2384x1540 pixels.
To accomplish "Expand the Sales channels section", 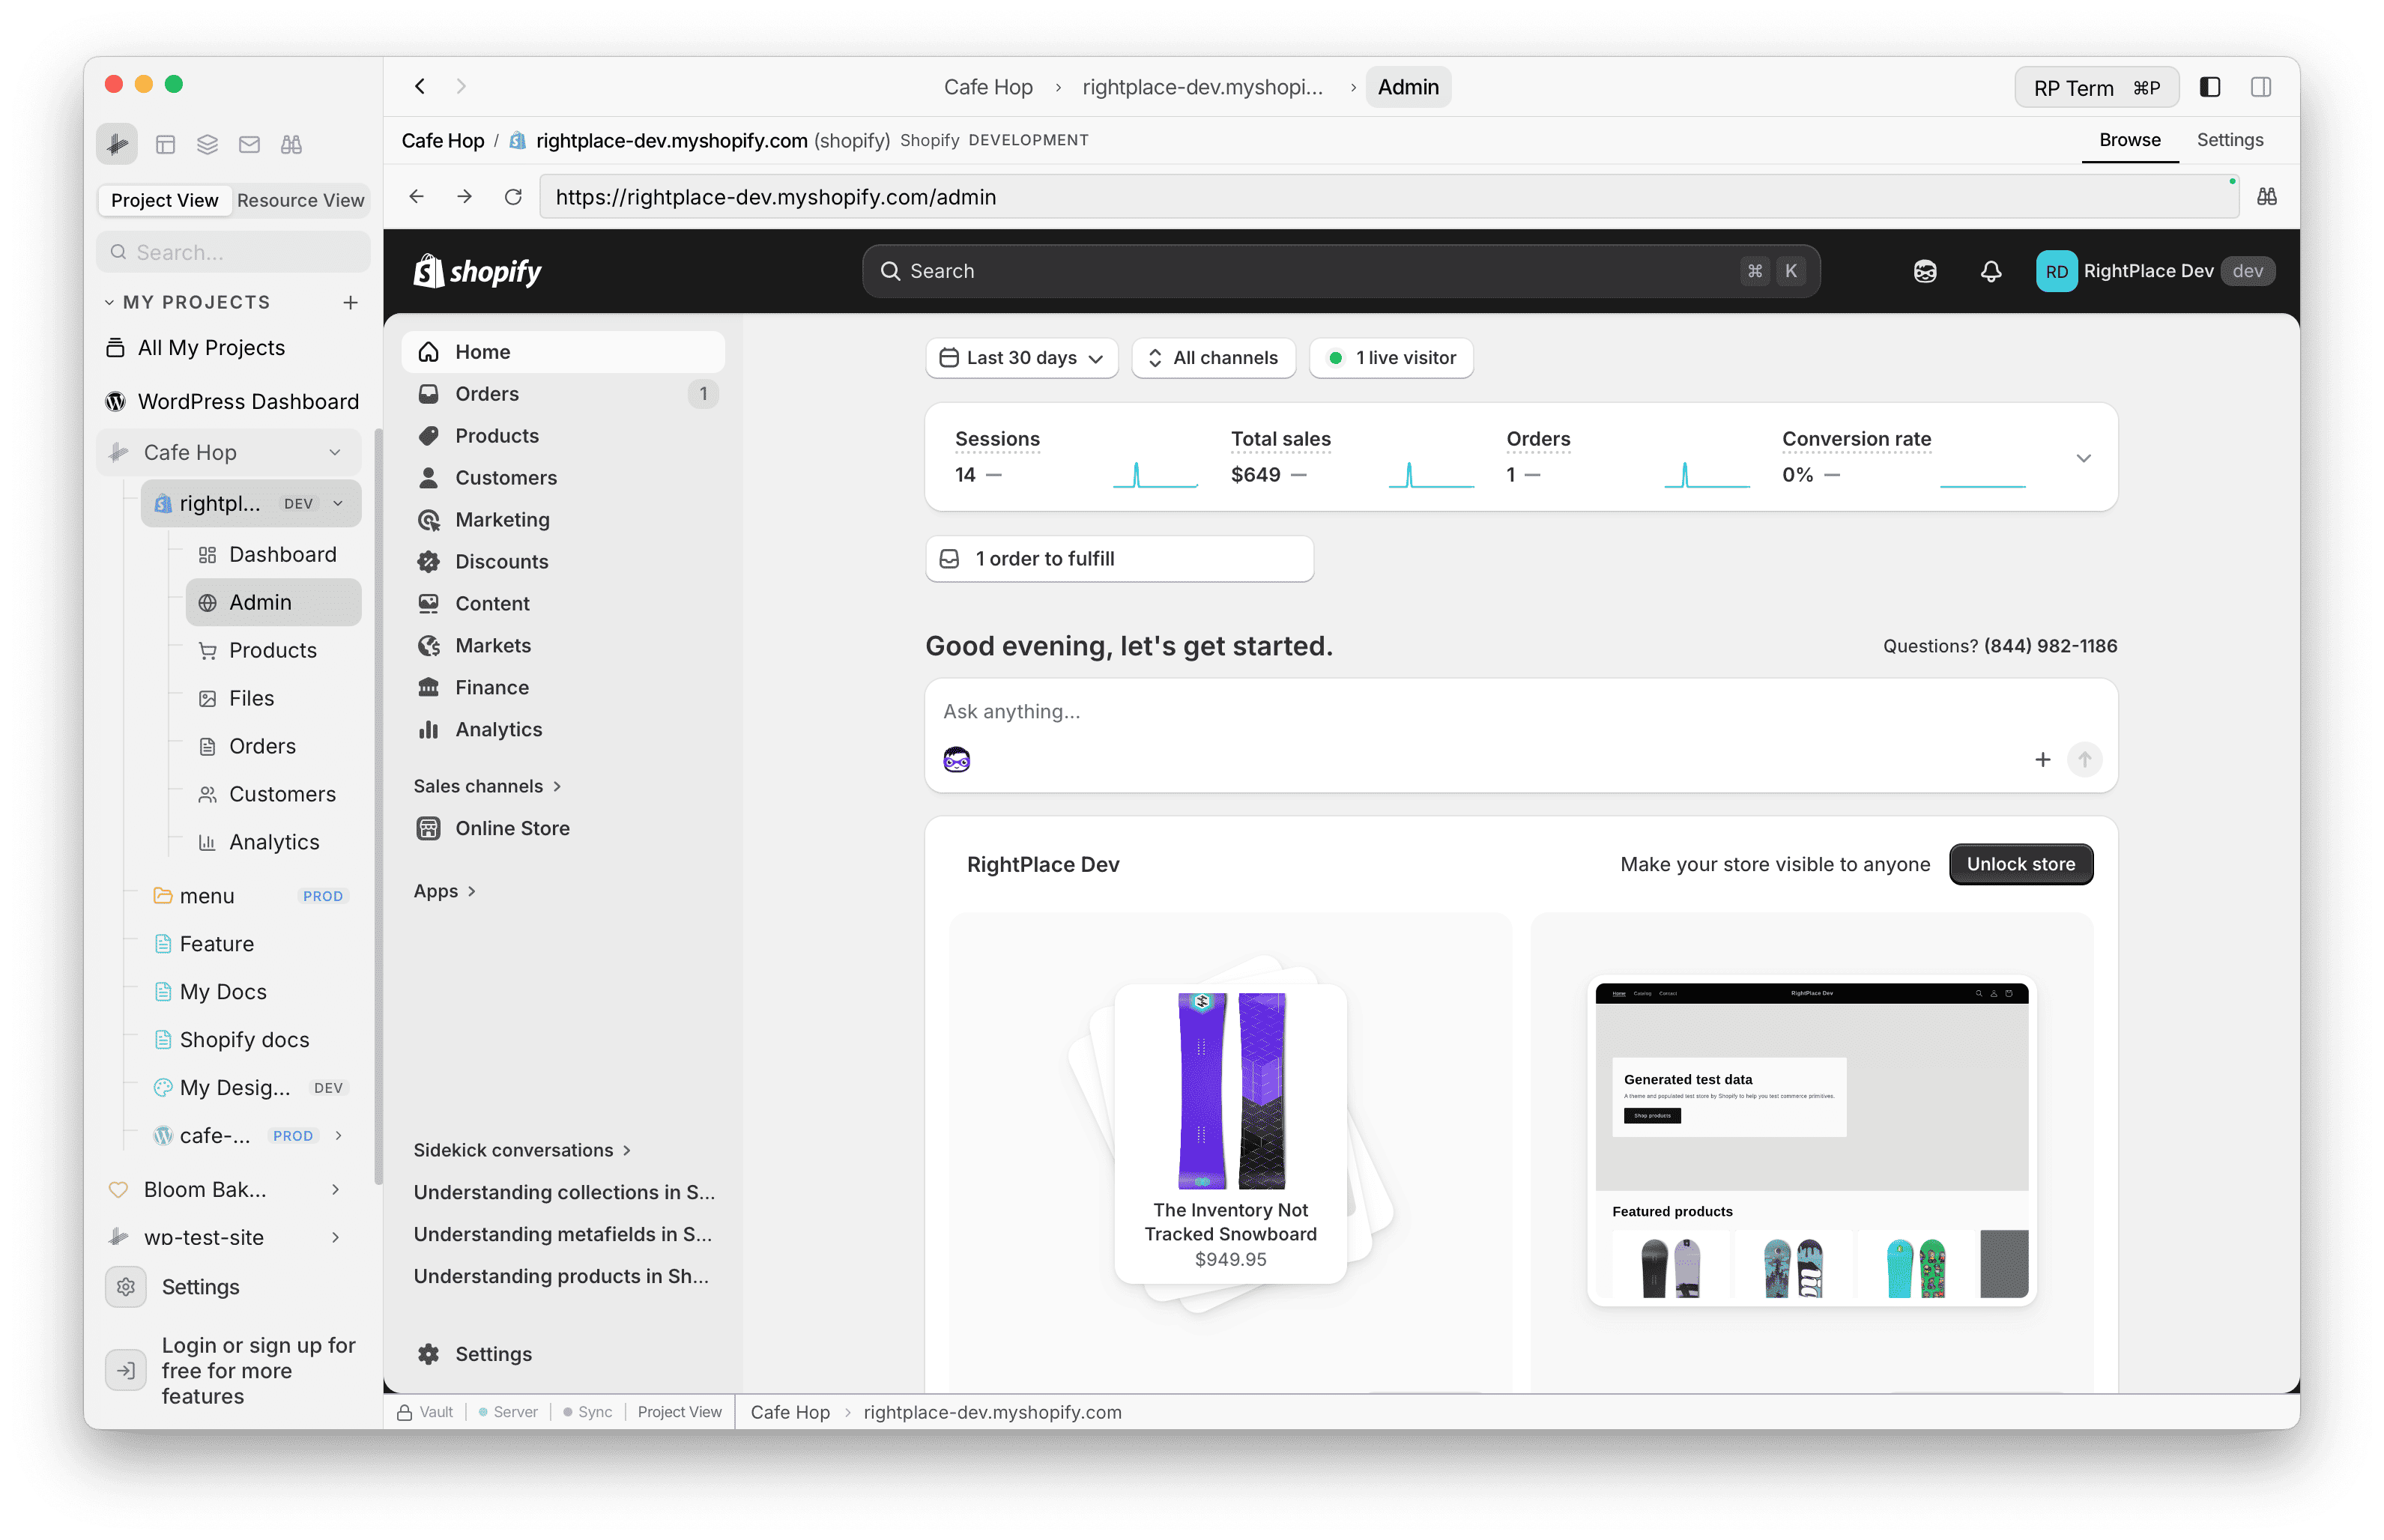I will coord(488,785).
